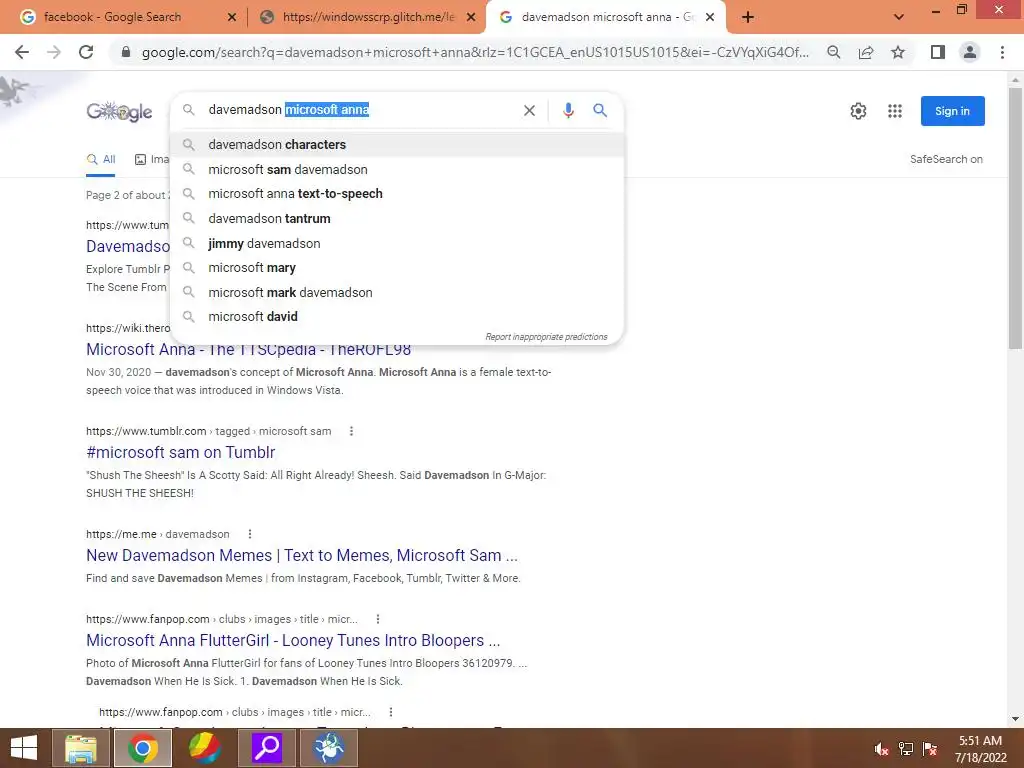Choose suggestion davemadson characters
The width and height of the screenshot is (1024, 768).
coord(397,144)
